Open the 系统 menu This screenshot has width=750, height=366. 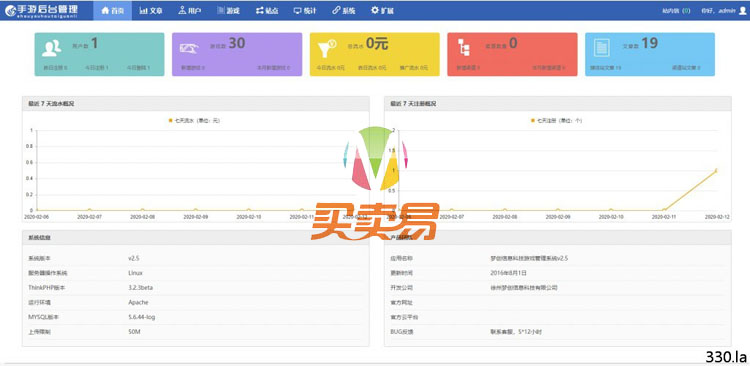point(343,11)
